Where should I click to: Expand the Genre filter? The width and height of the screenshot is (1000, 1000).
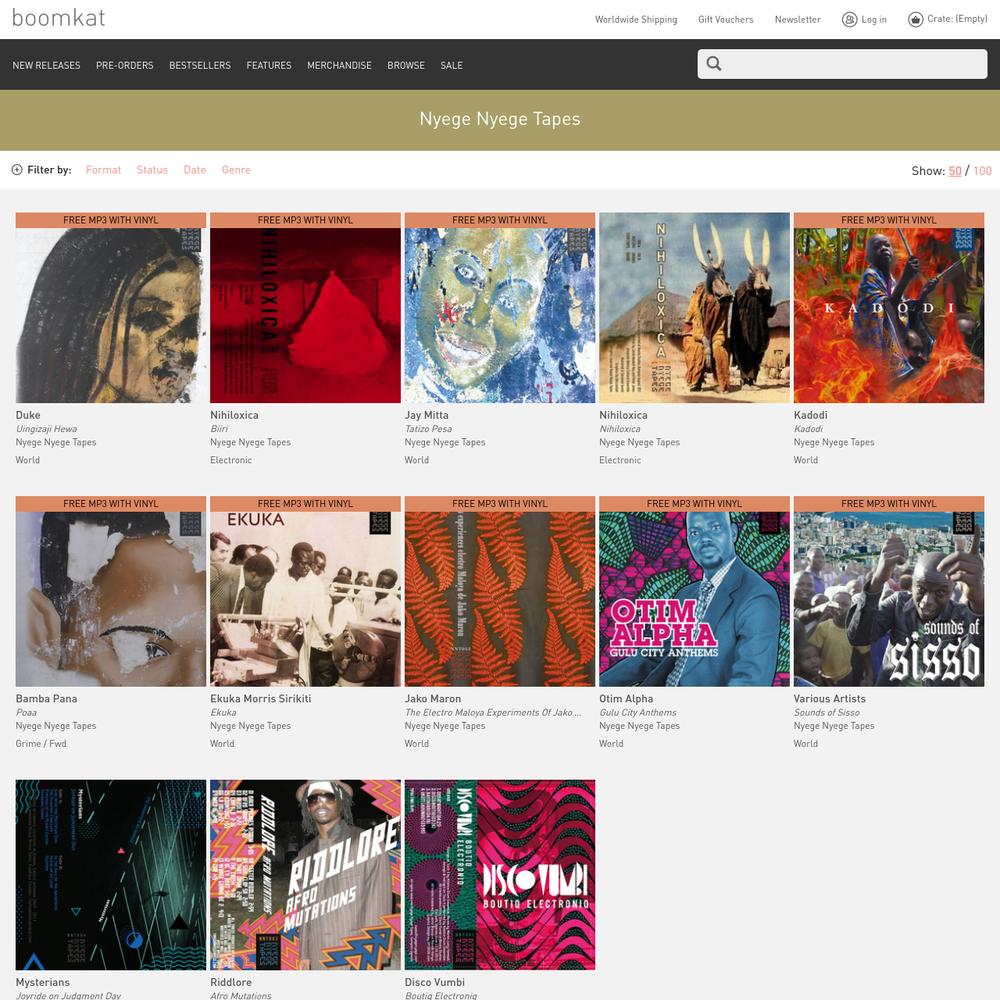pyautogui.click(x=236, y=170)
